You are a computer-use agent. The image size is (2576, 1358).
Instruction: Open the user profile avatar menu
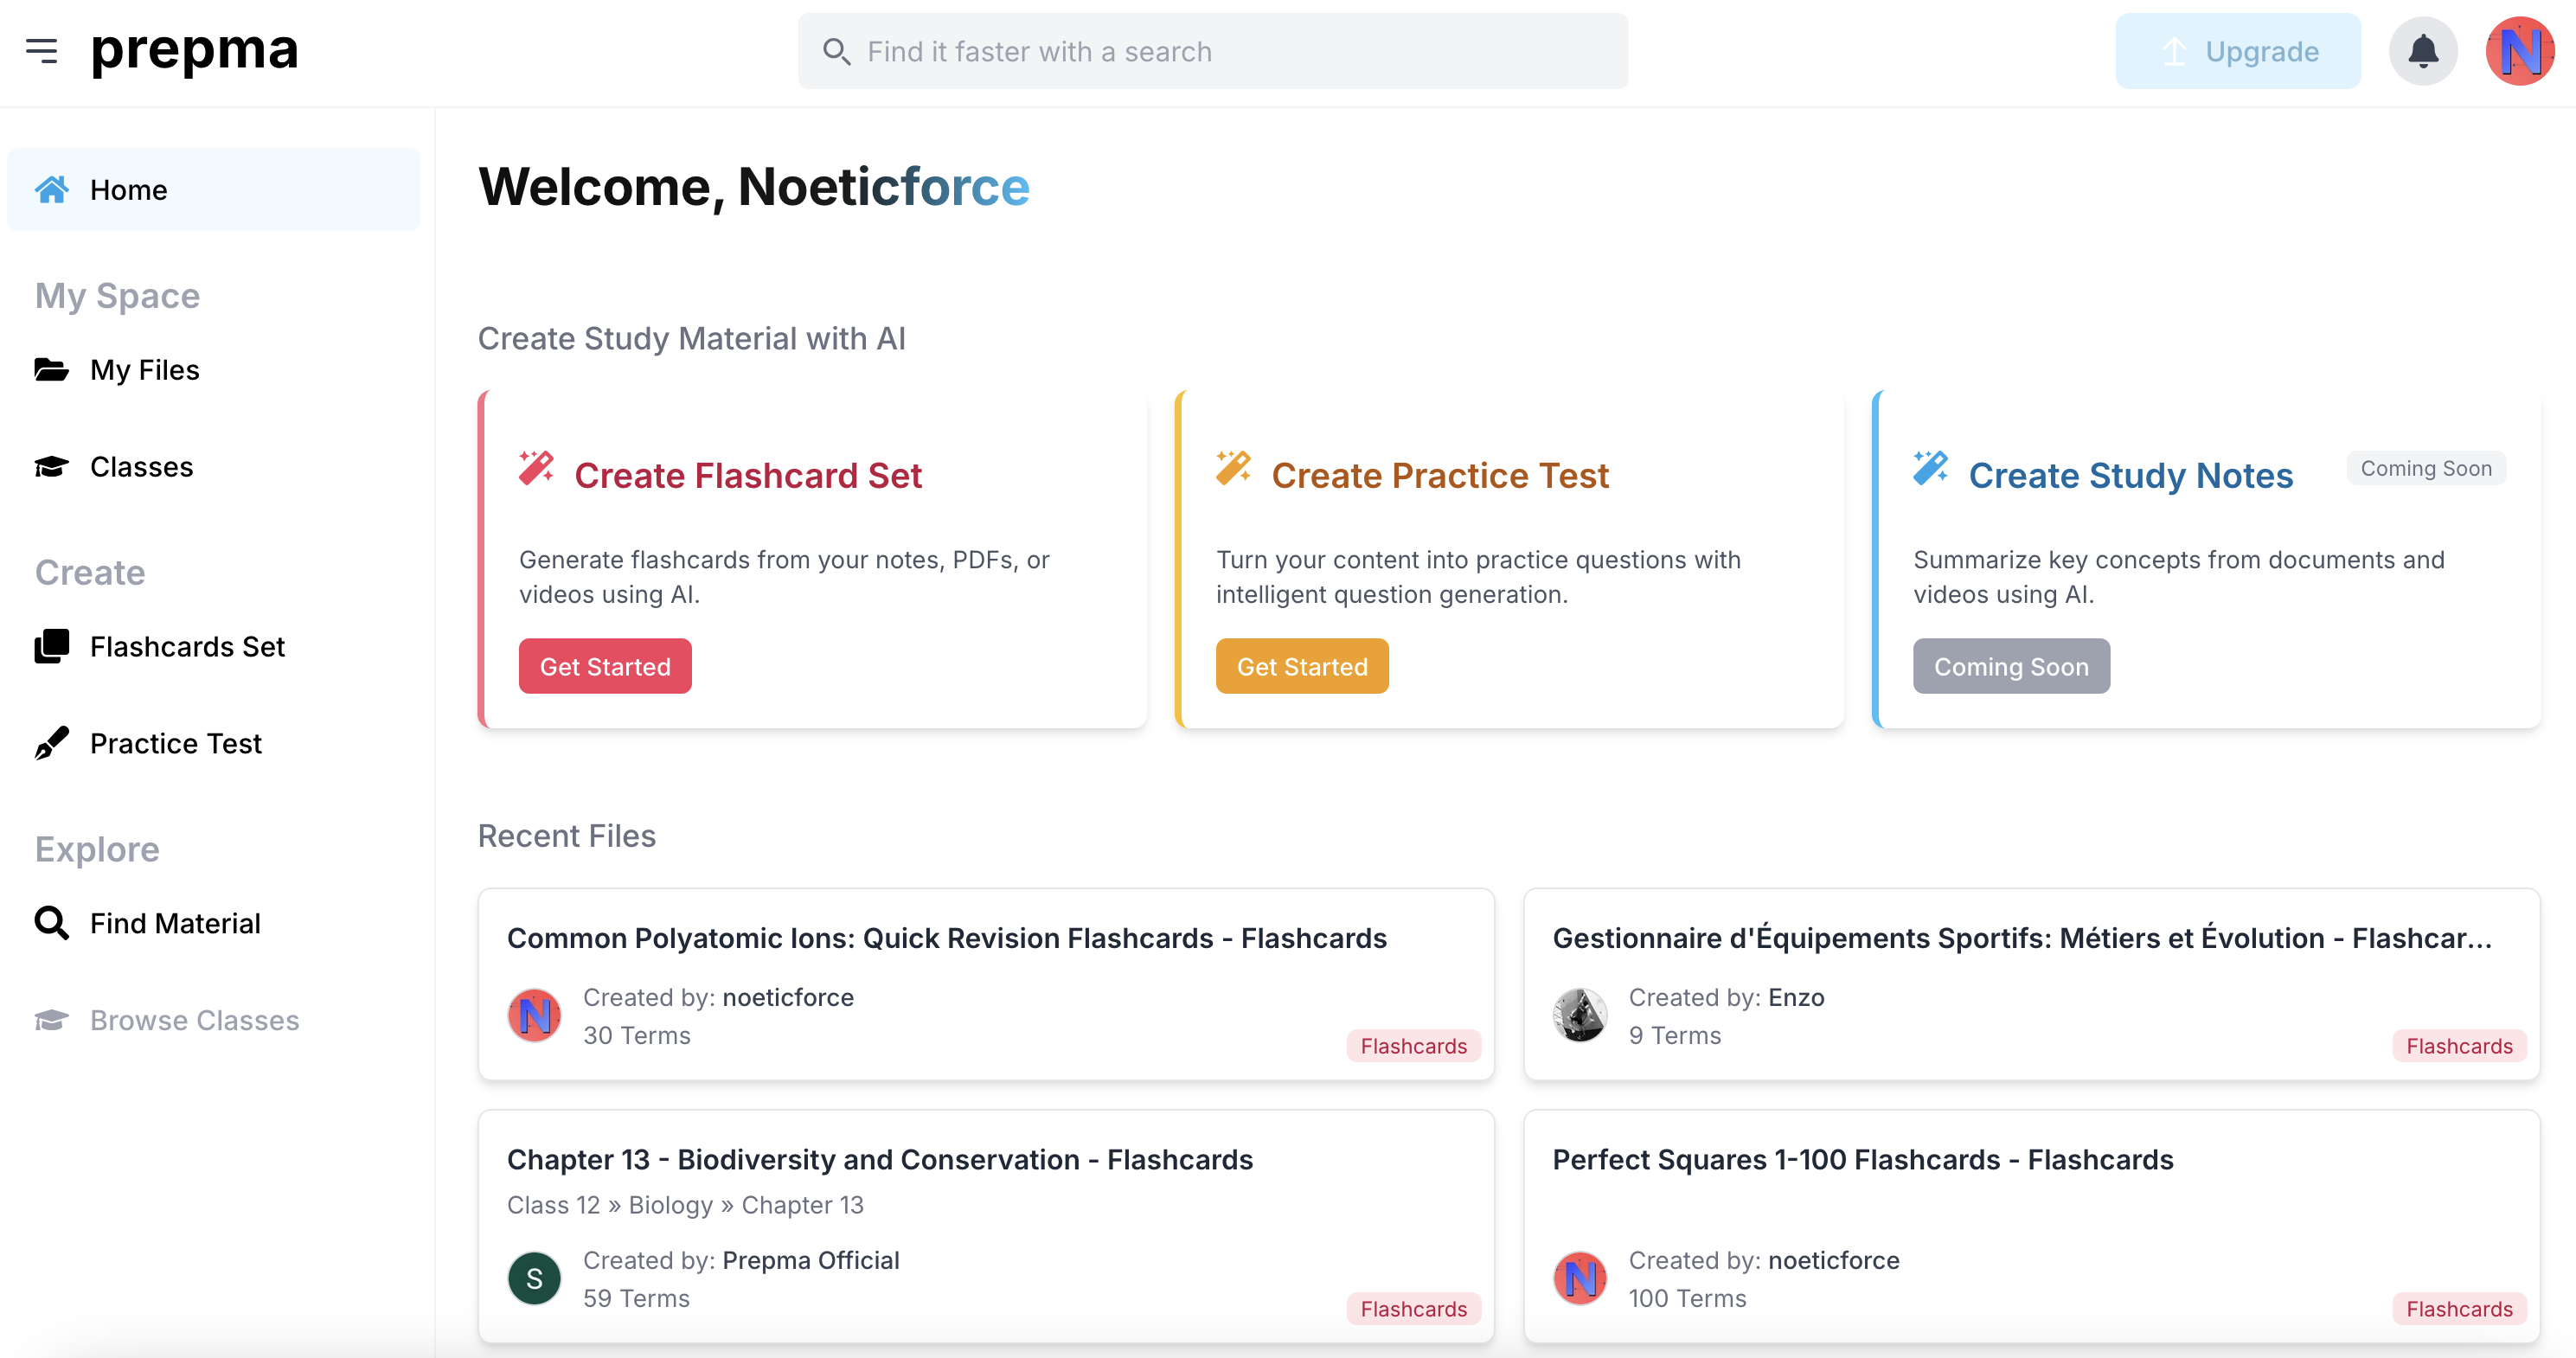(x=2520, y=51)
